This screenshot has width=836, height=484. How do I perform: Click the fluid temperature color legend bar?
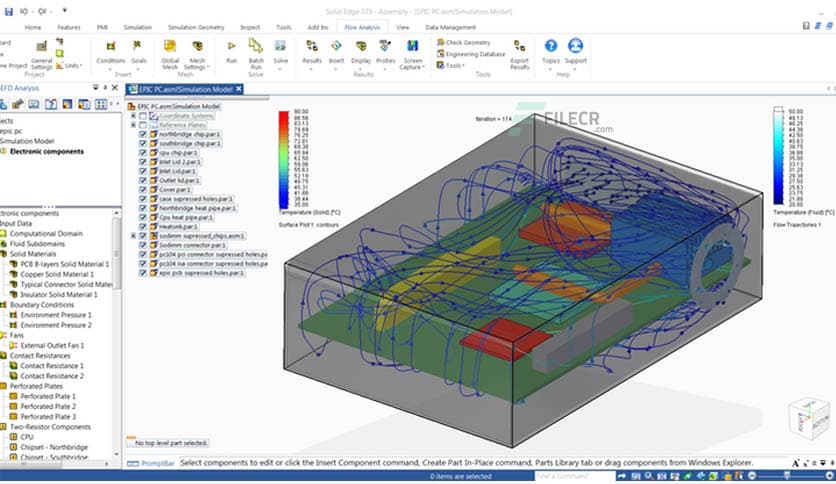(778, 156)
